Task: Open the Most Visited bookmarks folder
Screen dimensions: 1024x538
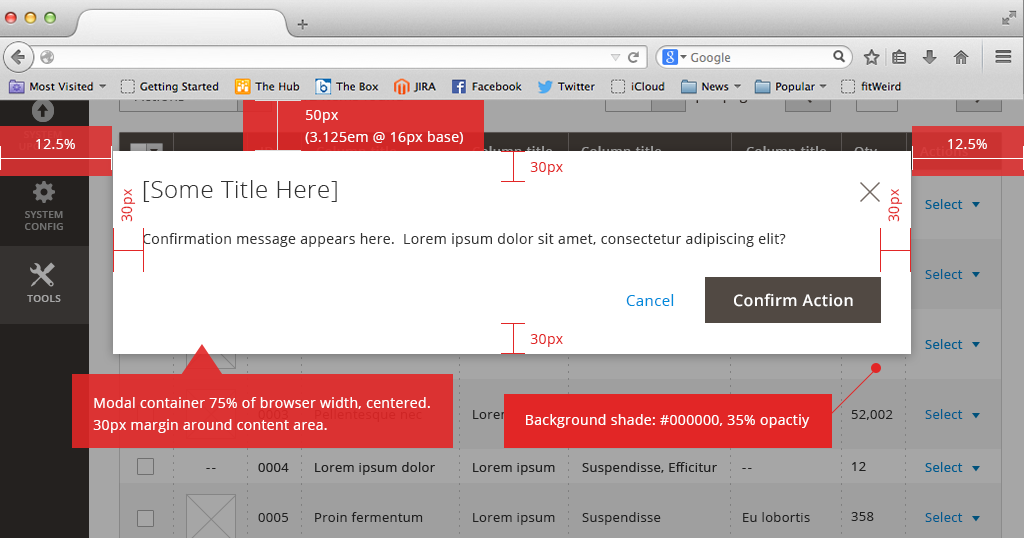Action: click(x=57, y=86)
